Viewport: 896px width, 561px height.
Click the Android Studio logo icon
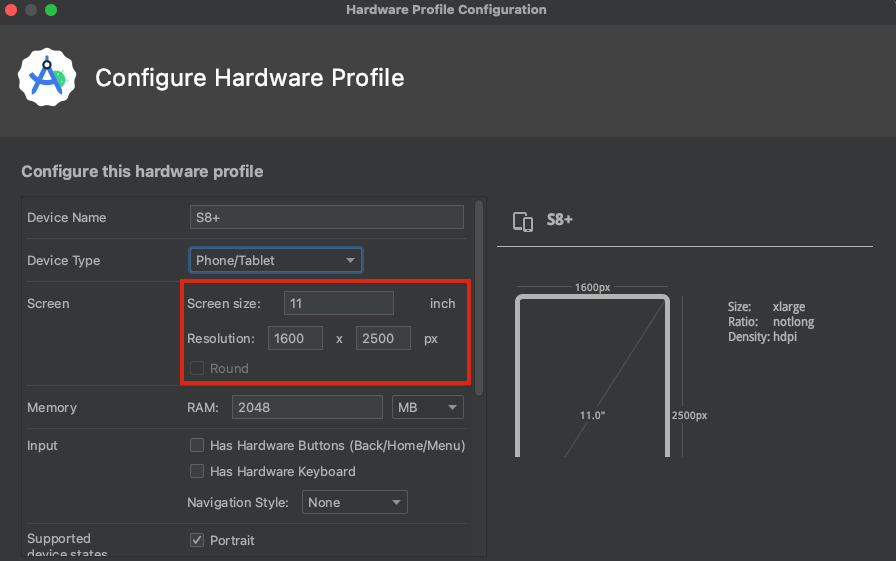pyautogui.click(x=47, y=77)
